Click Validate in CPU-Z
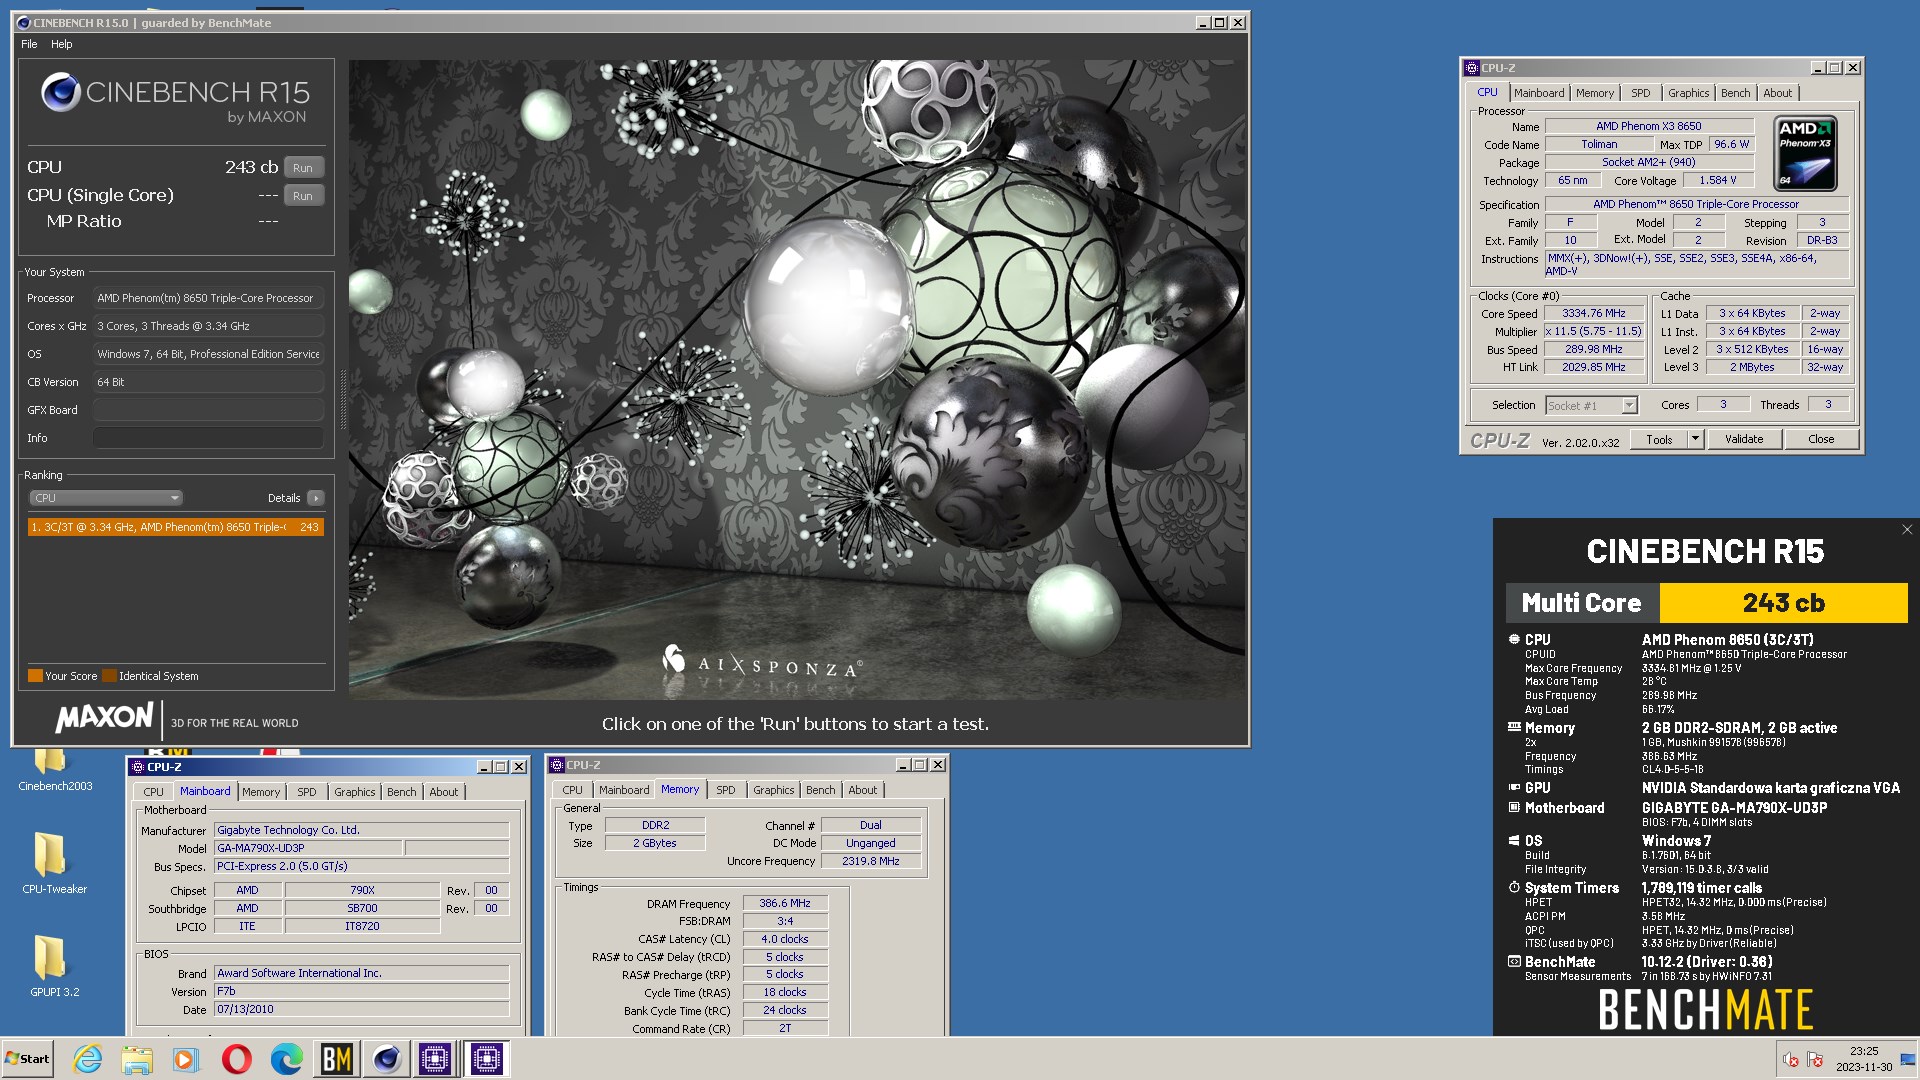 coord(1744,439)
